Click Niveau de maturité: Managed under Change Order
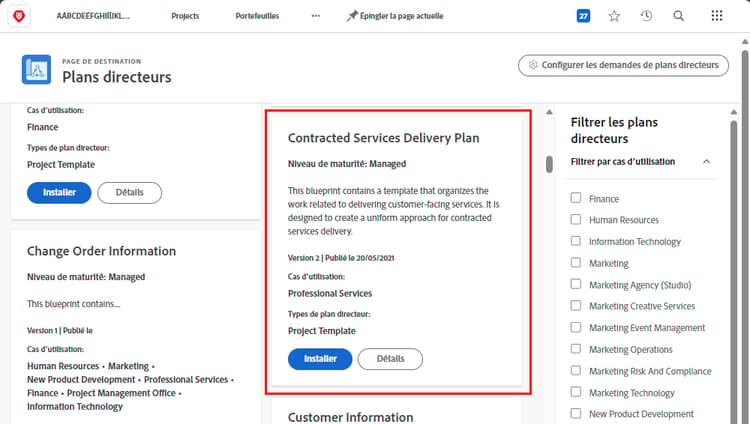This screenshot has width=750, height=424. (x=86, y=277)
